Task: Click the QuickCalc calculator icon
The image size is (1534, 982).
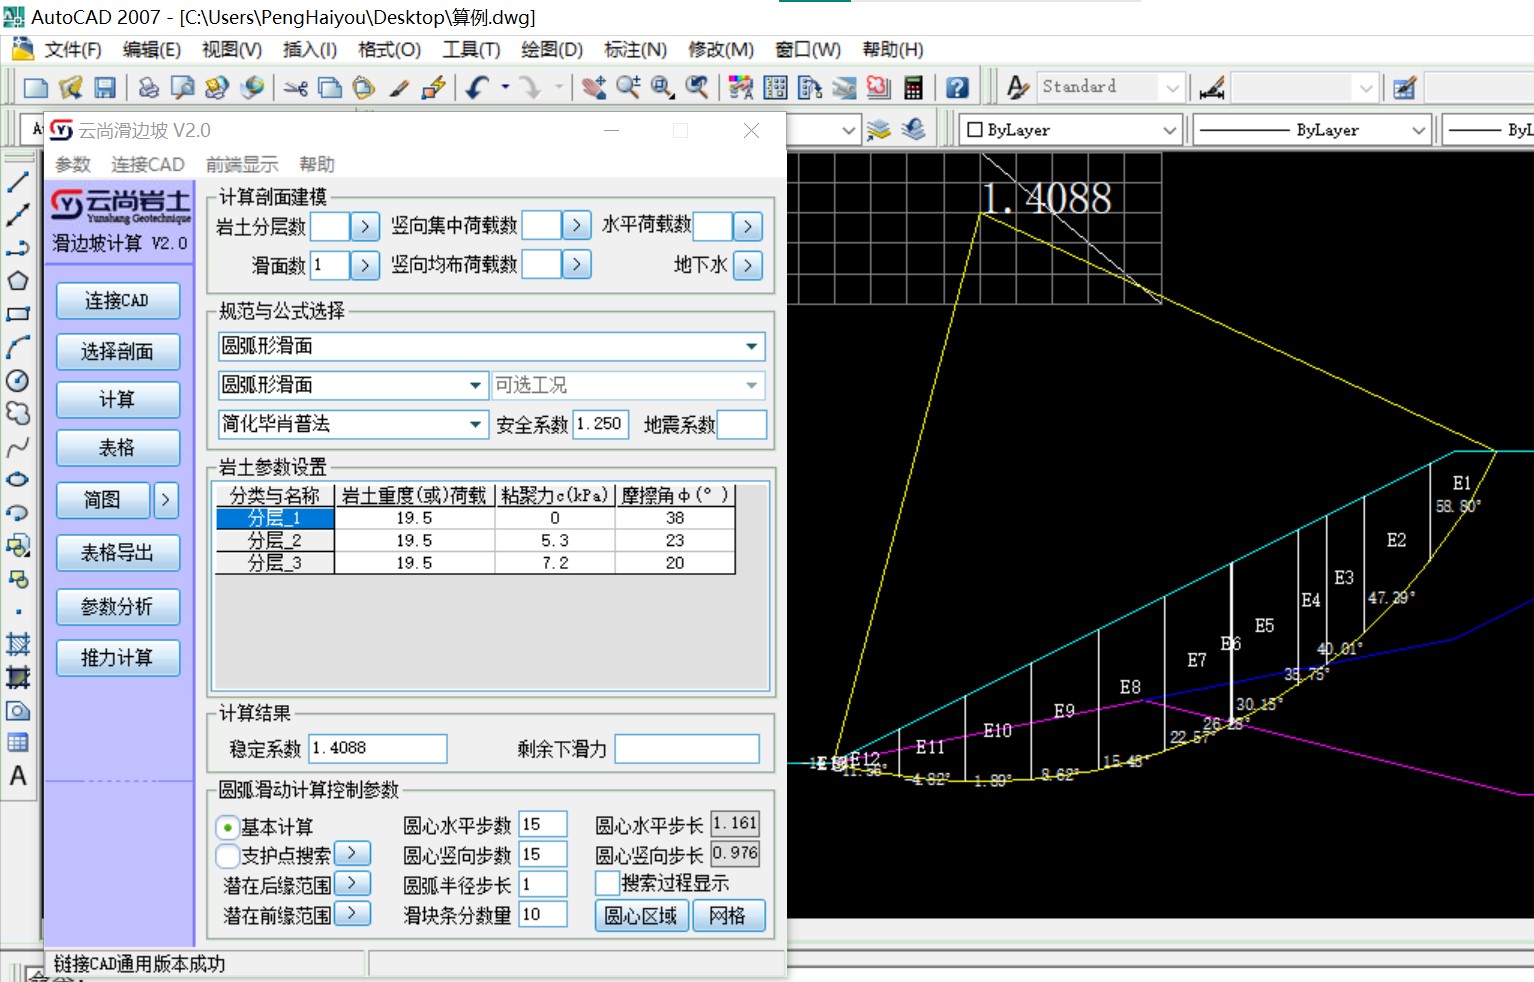Action: (x=913, y=88)
